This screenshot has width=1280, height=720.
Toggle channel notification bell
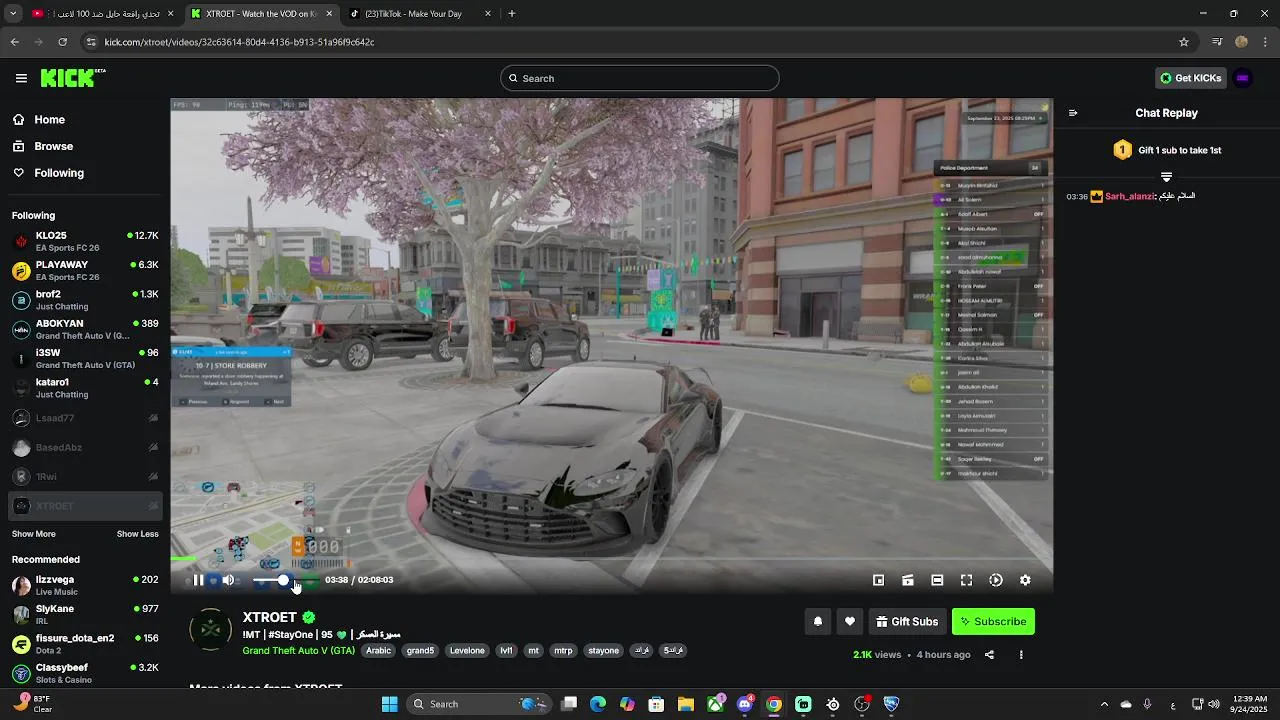[x=818, y=621]
